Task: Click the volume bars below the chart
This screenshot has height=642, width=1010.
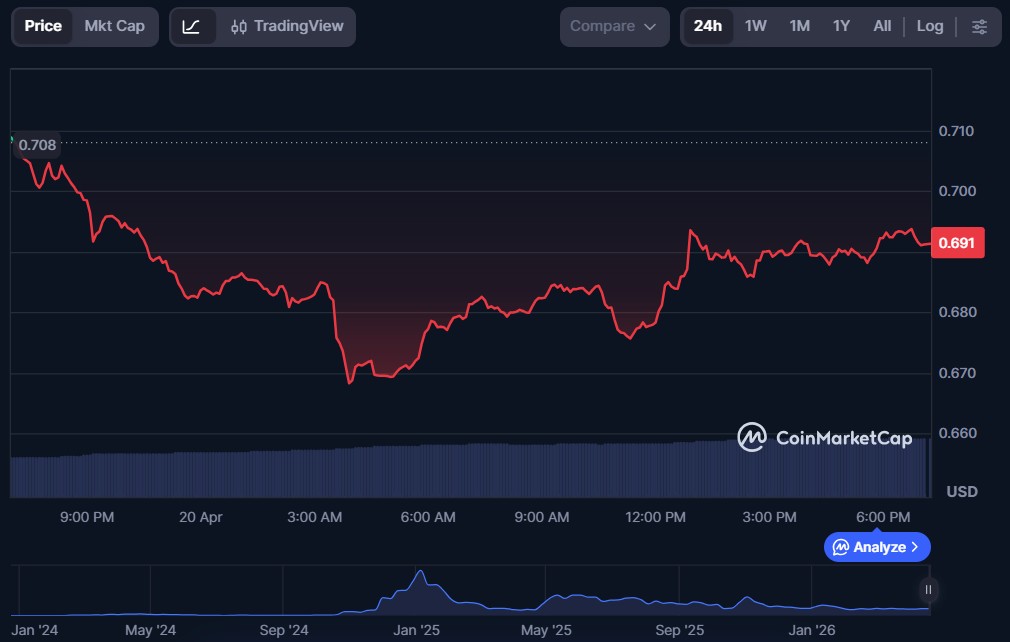Action: click(x=470, y=470)
